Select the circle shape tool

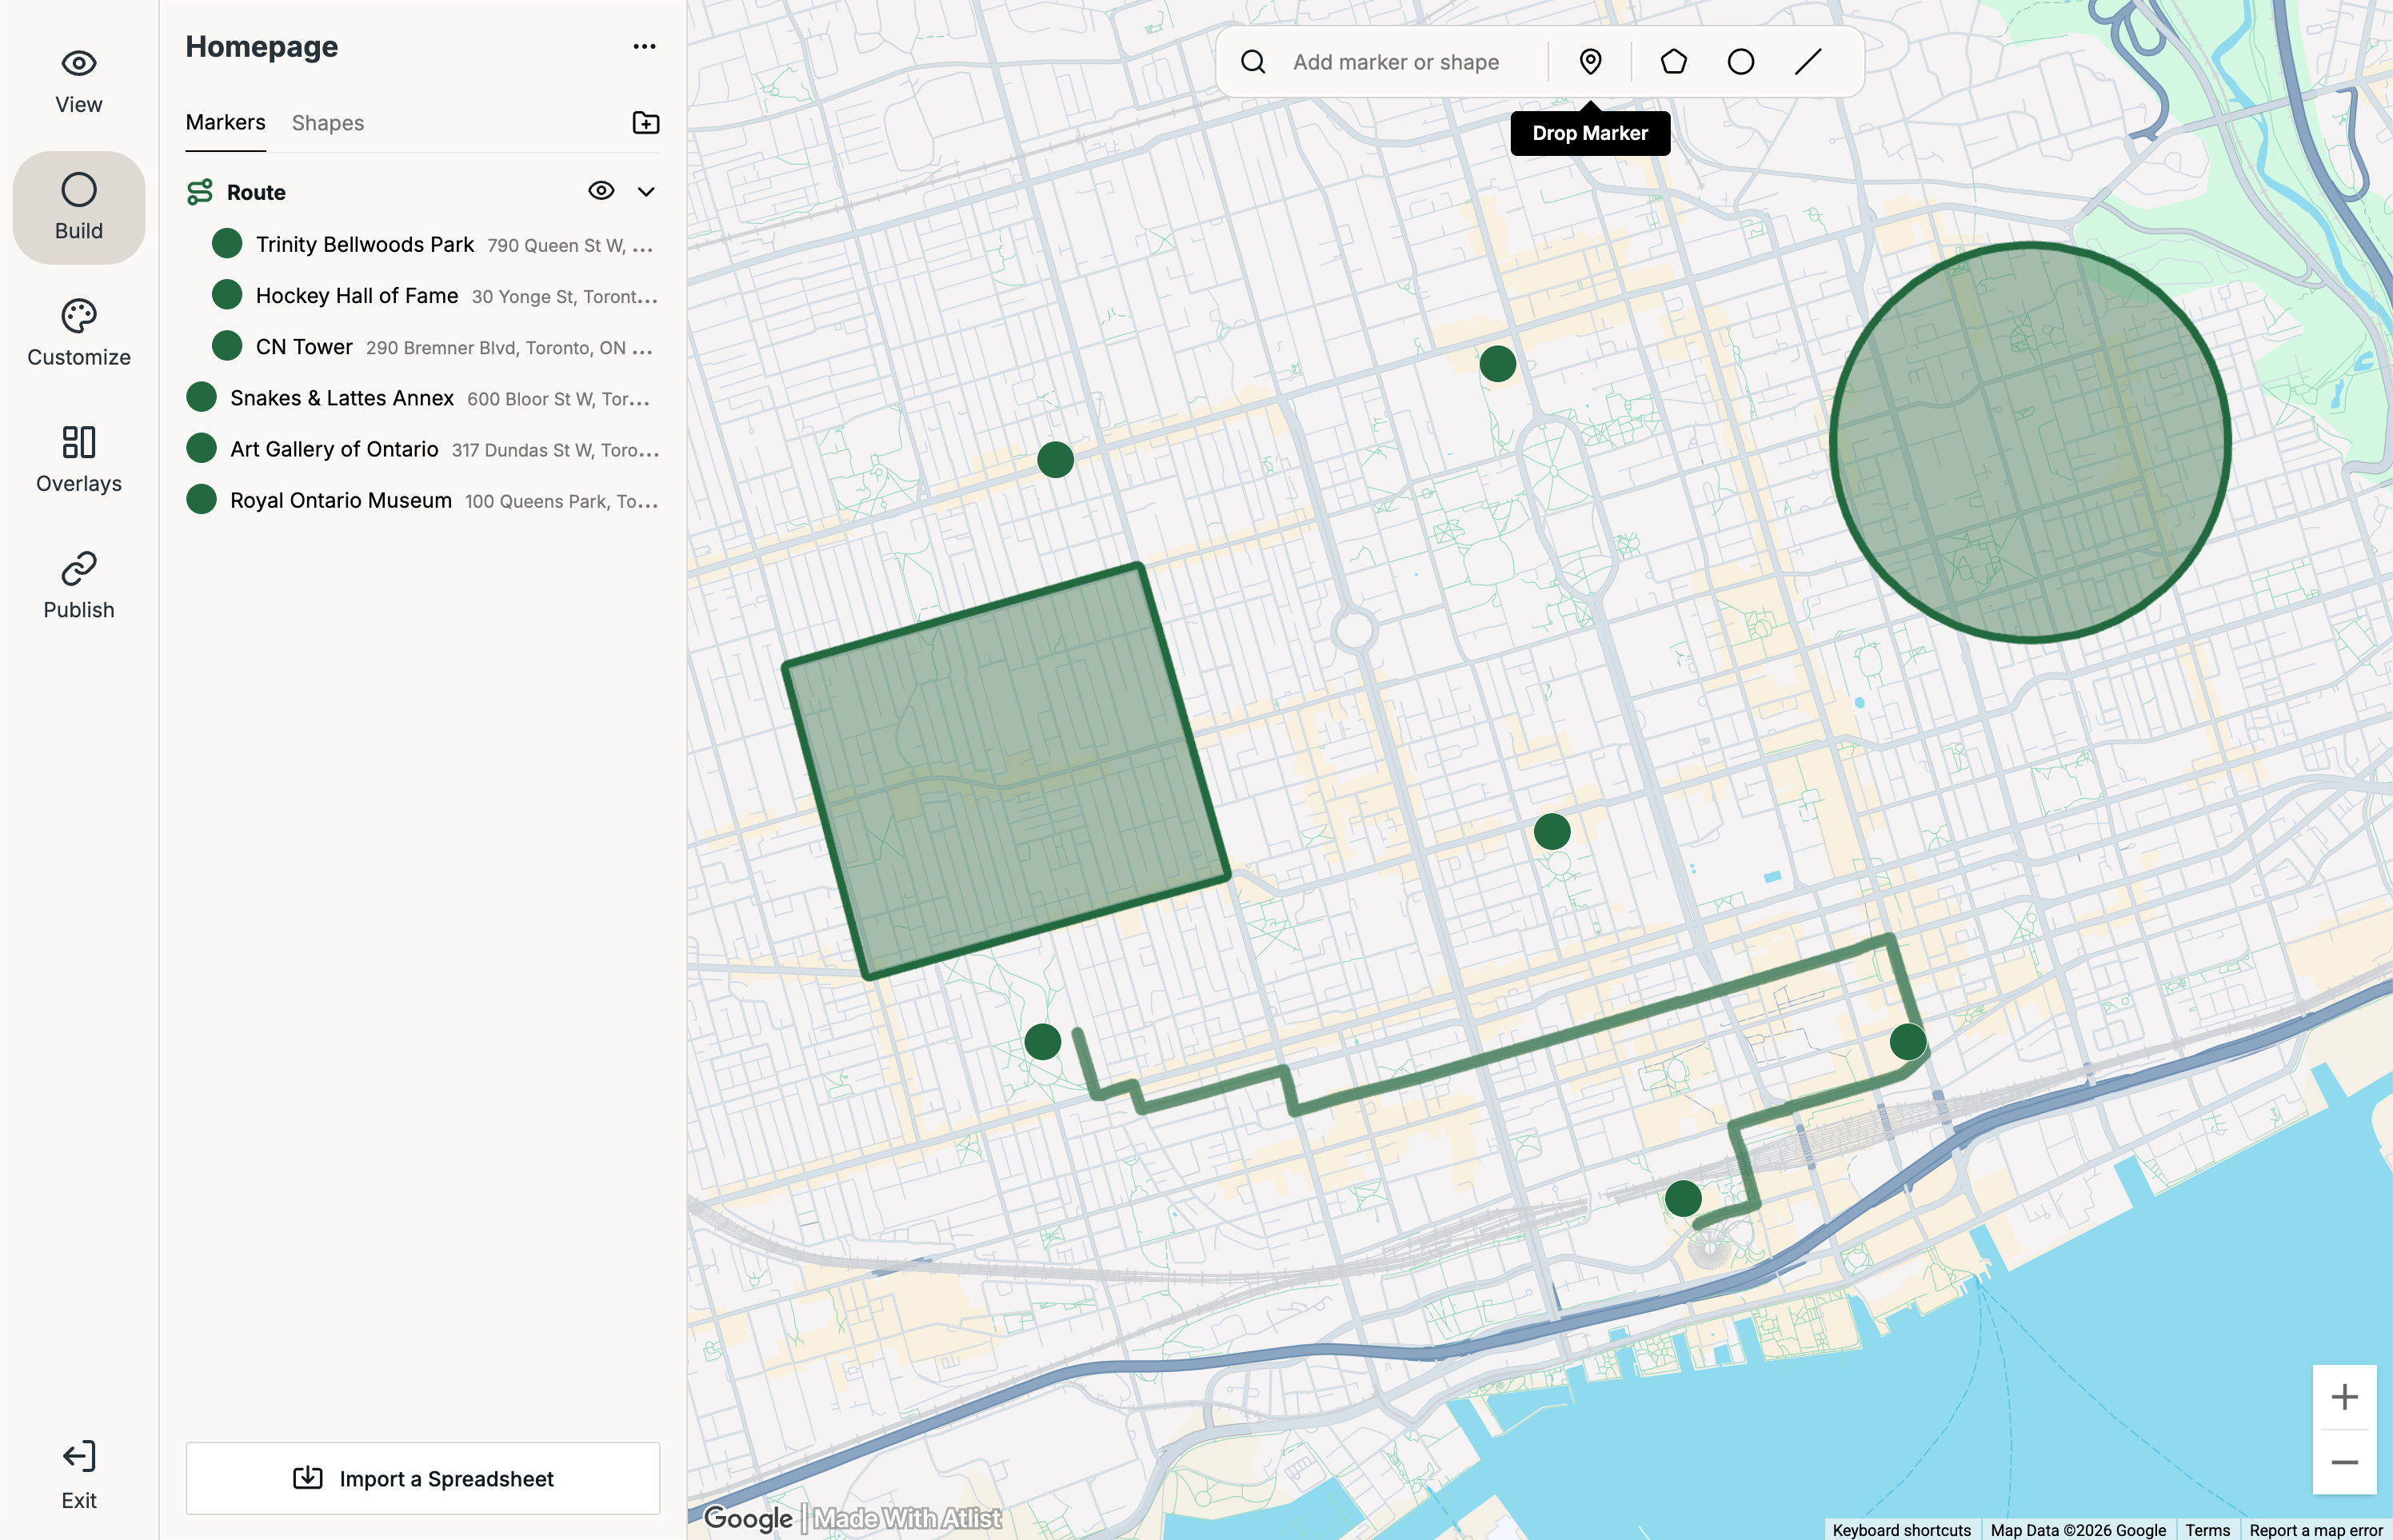click(x=1741, y=62)
